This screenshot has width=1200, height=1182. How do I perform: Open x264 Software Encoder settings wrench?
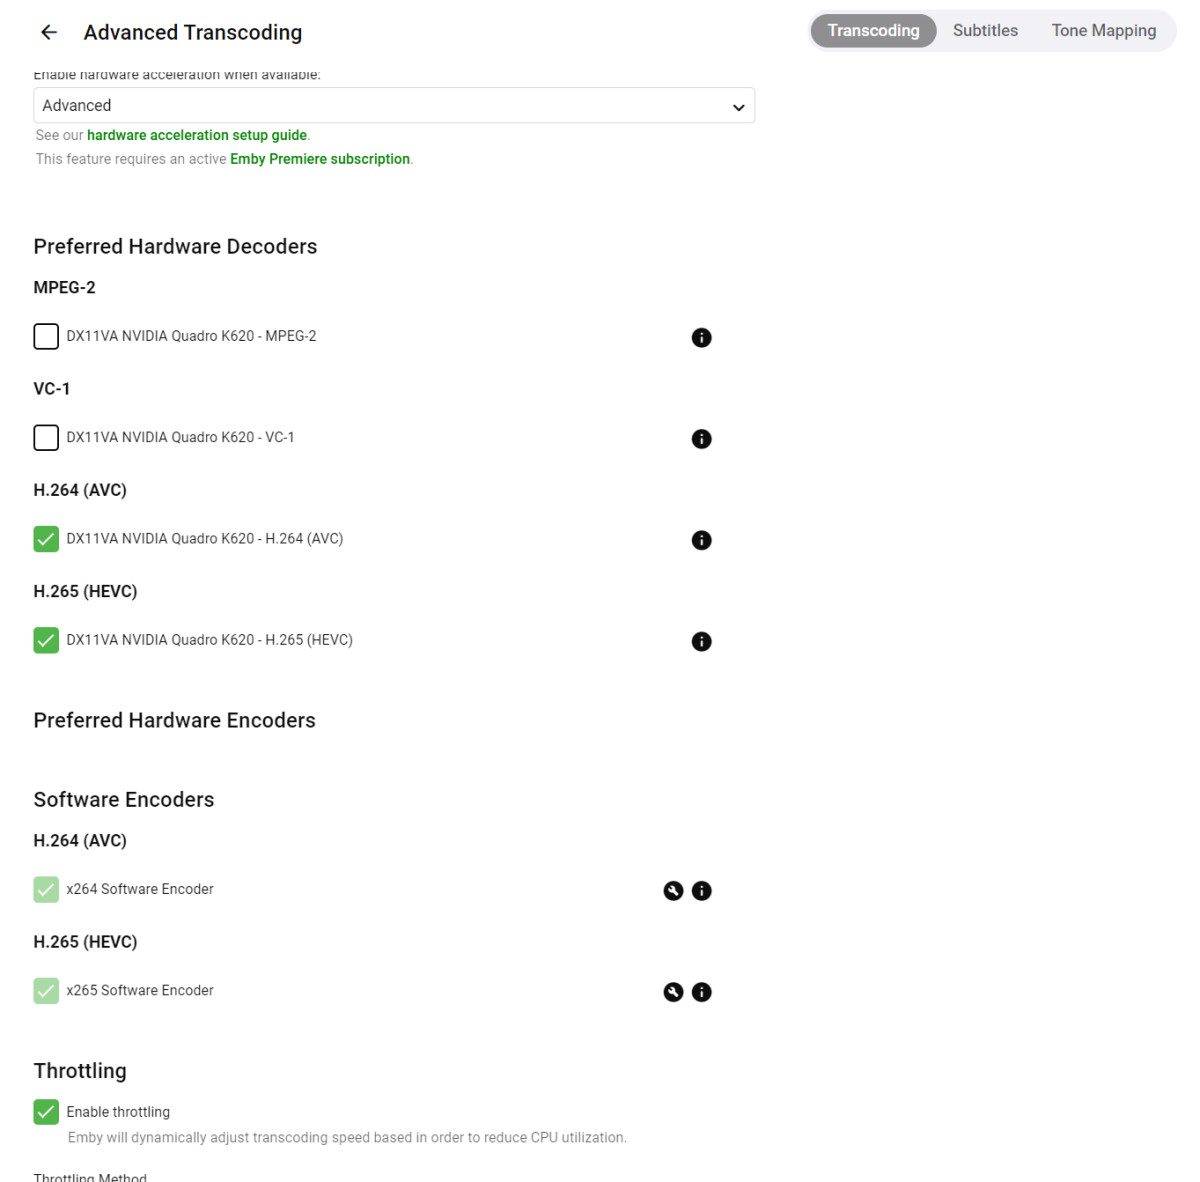pos(673,891)
